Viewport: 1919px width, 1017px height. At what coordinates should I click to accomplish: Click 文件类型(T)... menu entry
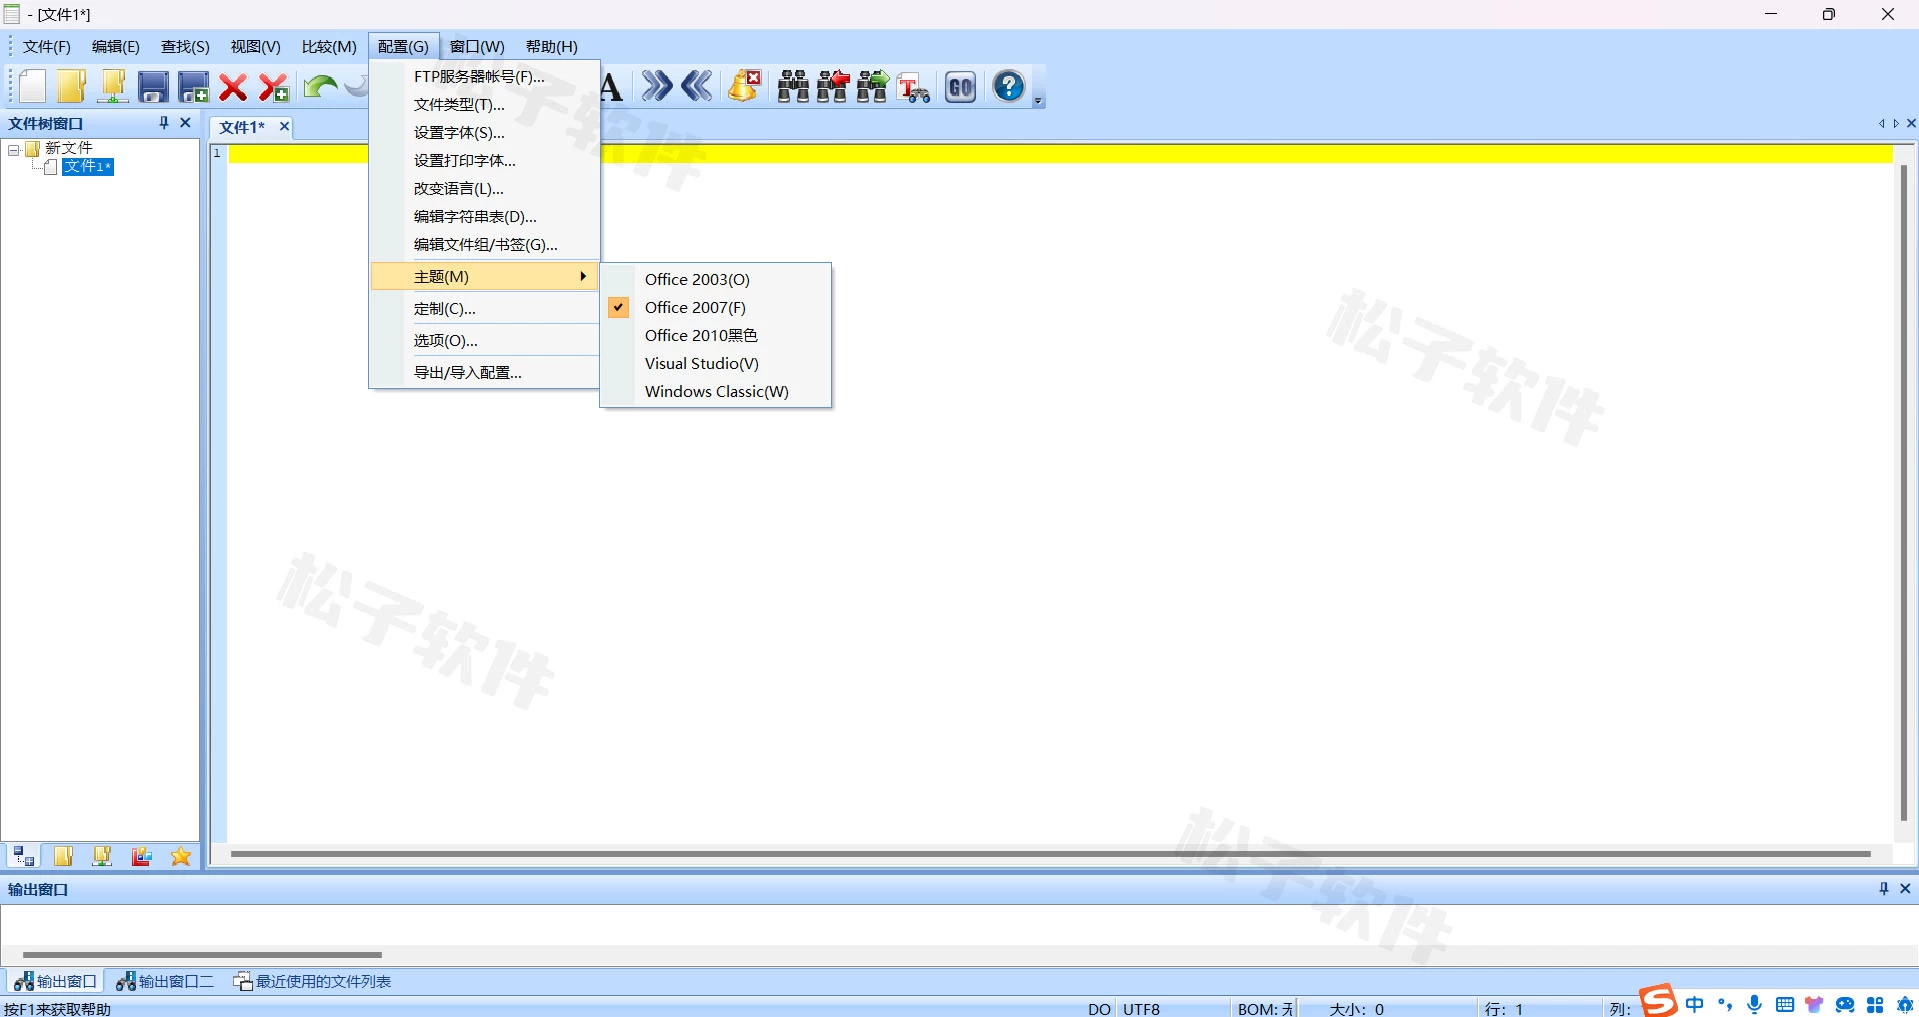tap(485, 104)
